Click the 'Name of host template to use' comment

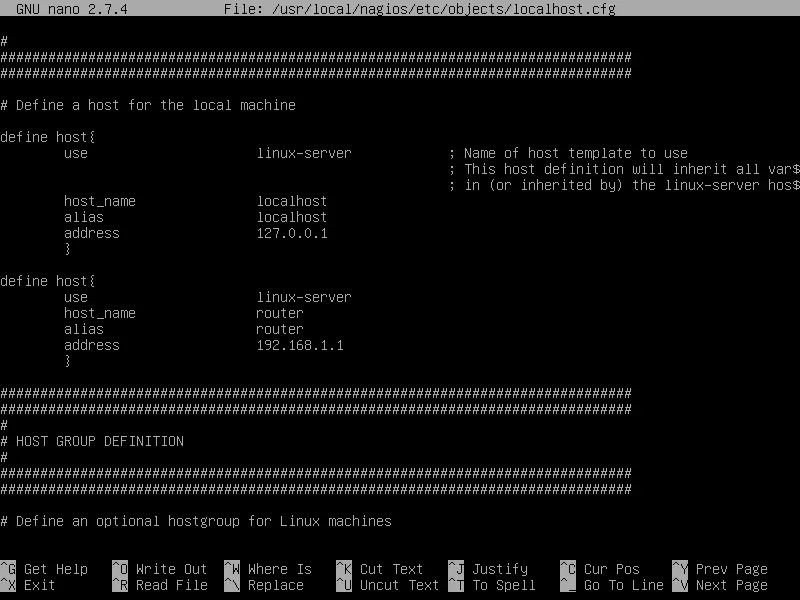[x=568, y=153]
